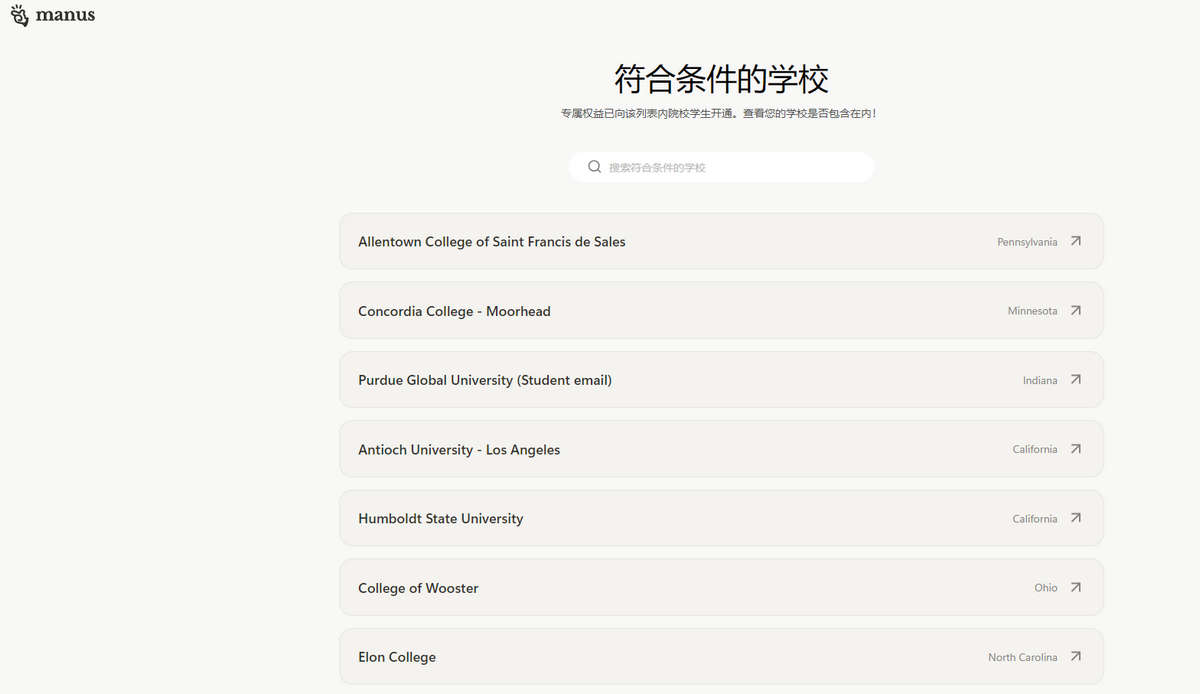Open arrow icon for Purdue Global University
Viewport: 1200px width, 694px height.
point(1075,379)
